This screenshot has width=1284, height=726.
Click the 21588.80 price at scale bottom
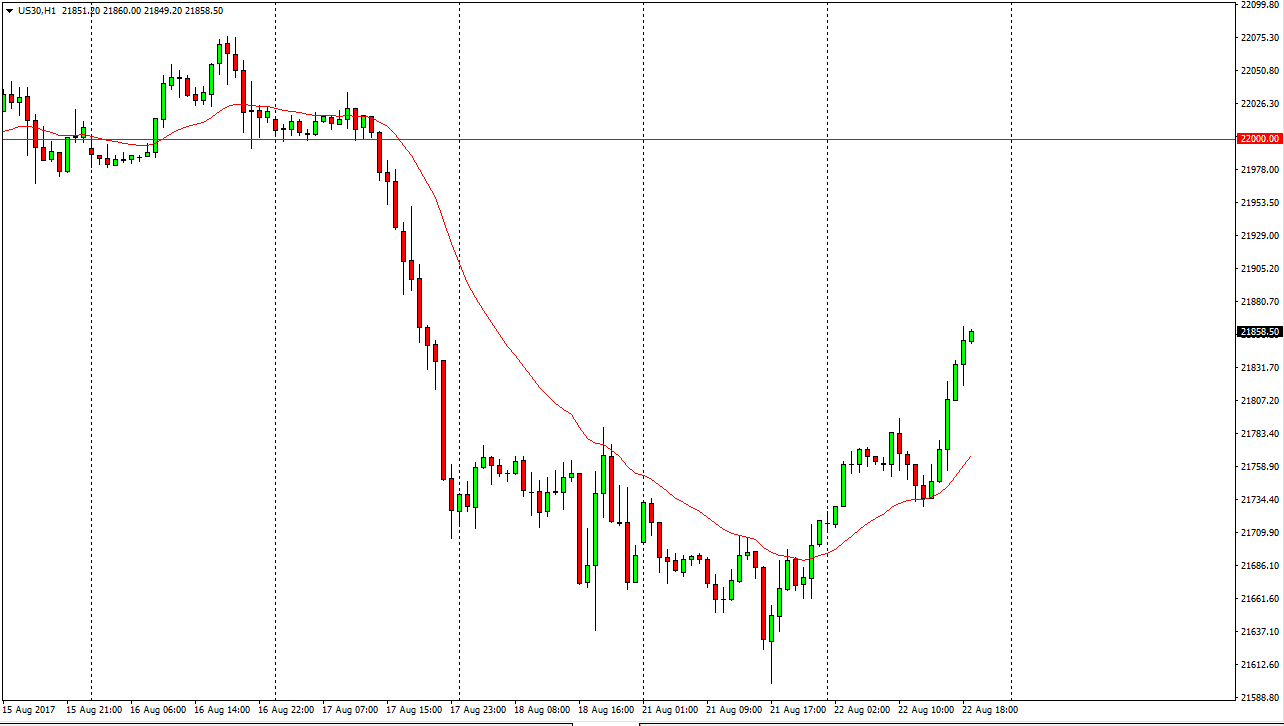click(1259, 698)
